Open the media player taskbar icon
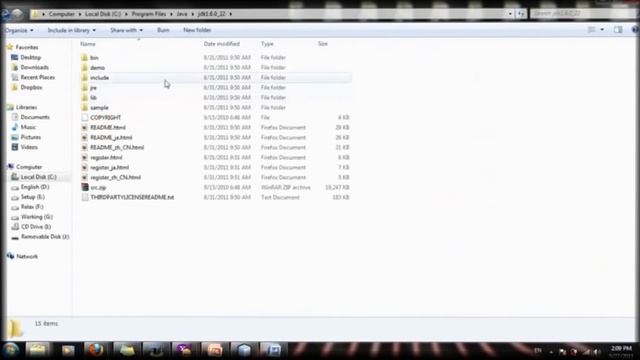Viewport: 640px width, 360px height. tap(68, 350)
